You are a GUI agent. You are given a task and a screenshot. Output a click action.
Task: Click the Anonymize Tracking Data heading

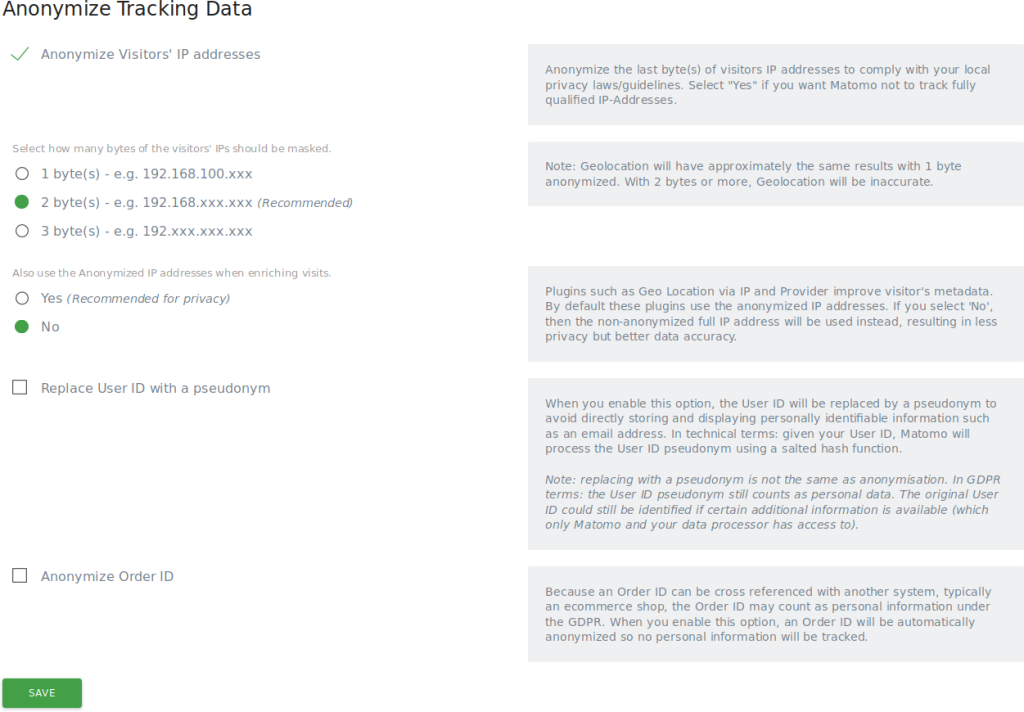coord(130,10)
